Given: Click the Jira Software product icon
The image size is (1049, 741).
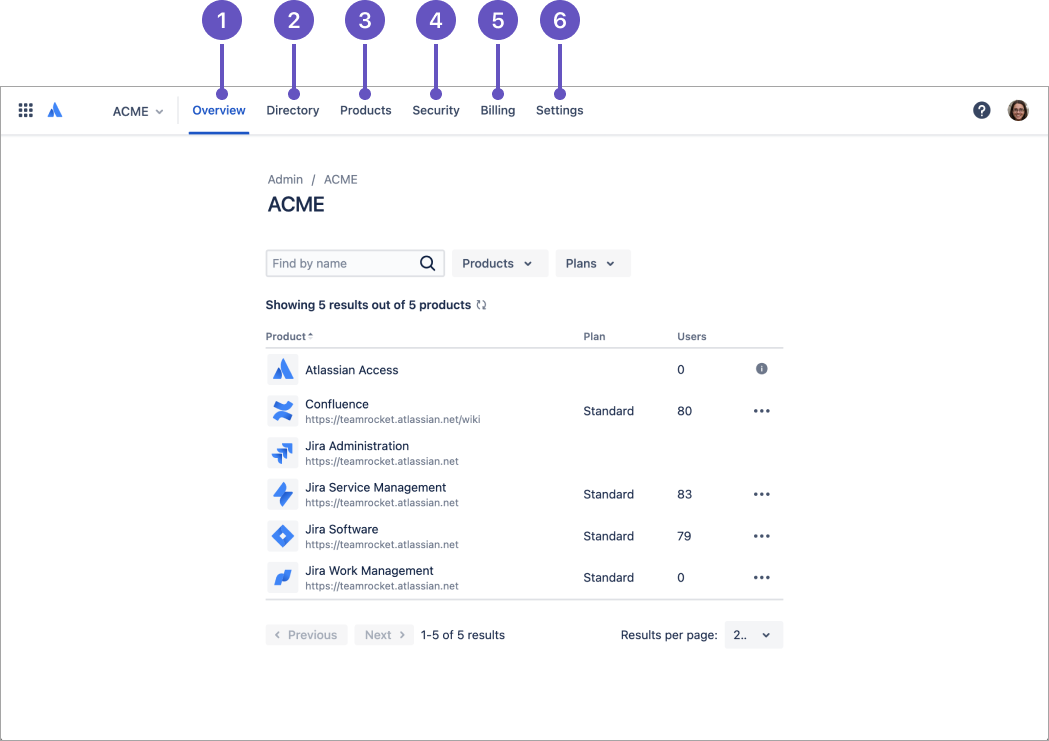Looking at the screenshot, I should 283,536.
